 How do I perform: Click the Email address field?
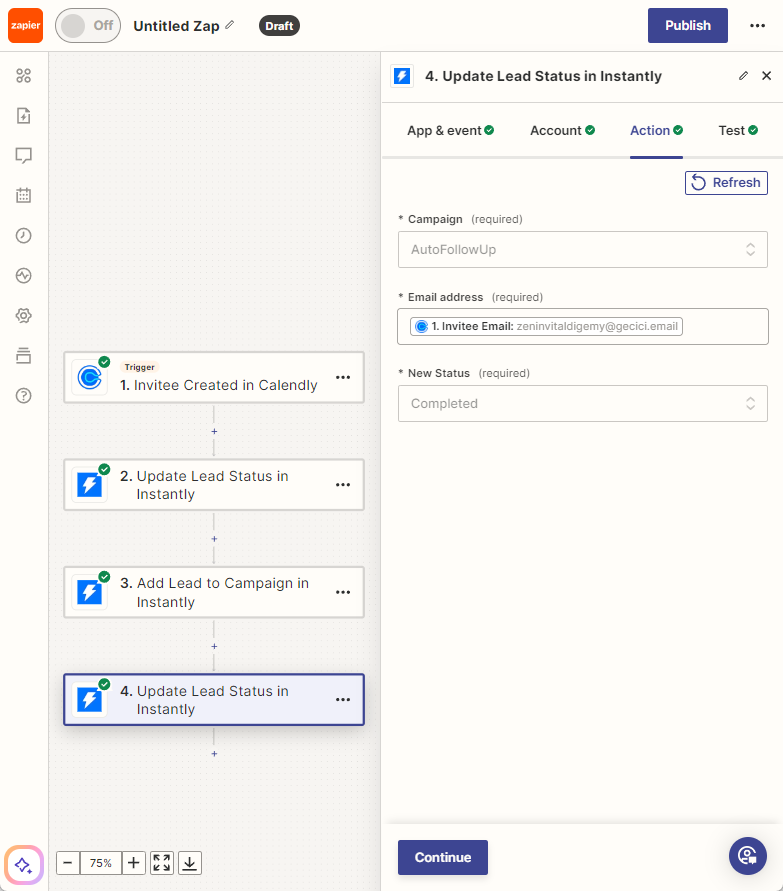click(x=582, y=327)
